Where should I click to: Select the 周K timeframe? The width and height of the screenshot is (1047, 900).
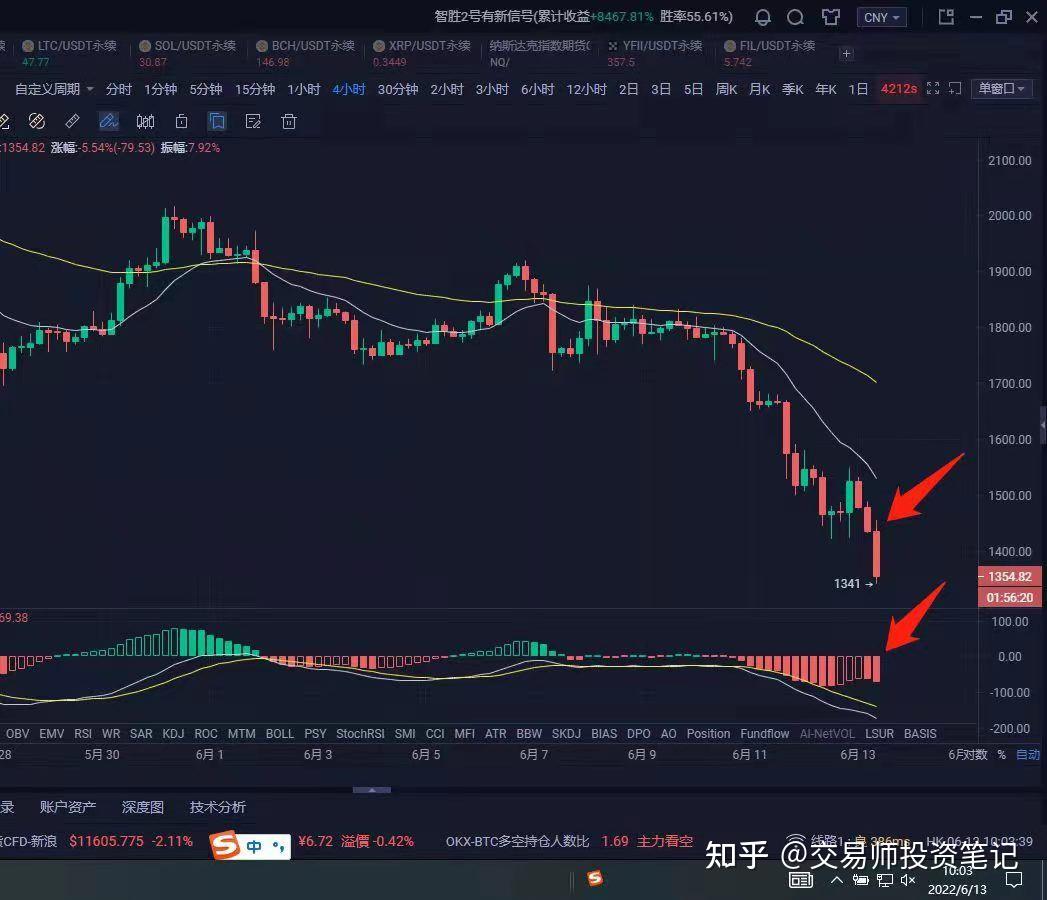click(726, 89)
